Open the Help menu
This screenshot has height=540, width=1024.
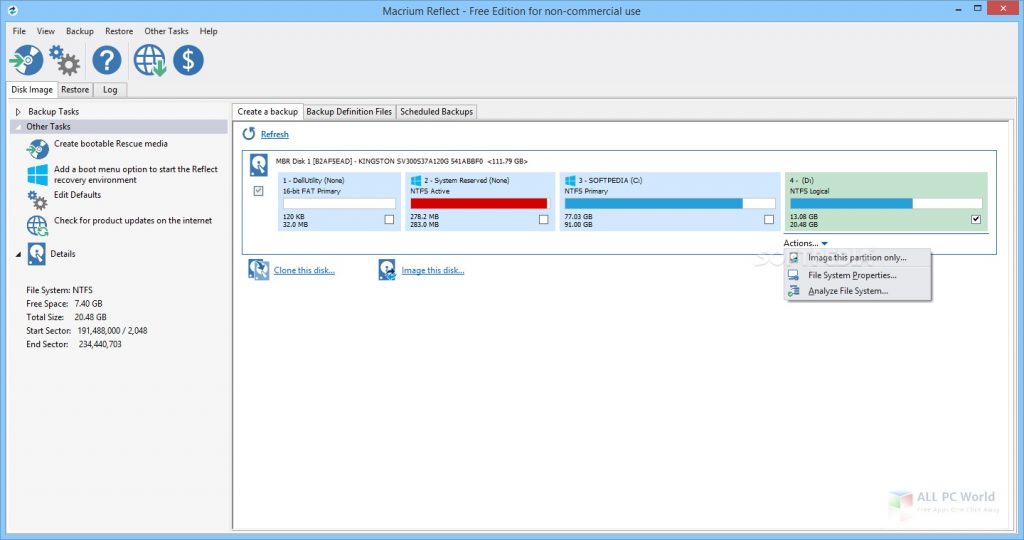(208, 31)
